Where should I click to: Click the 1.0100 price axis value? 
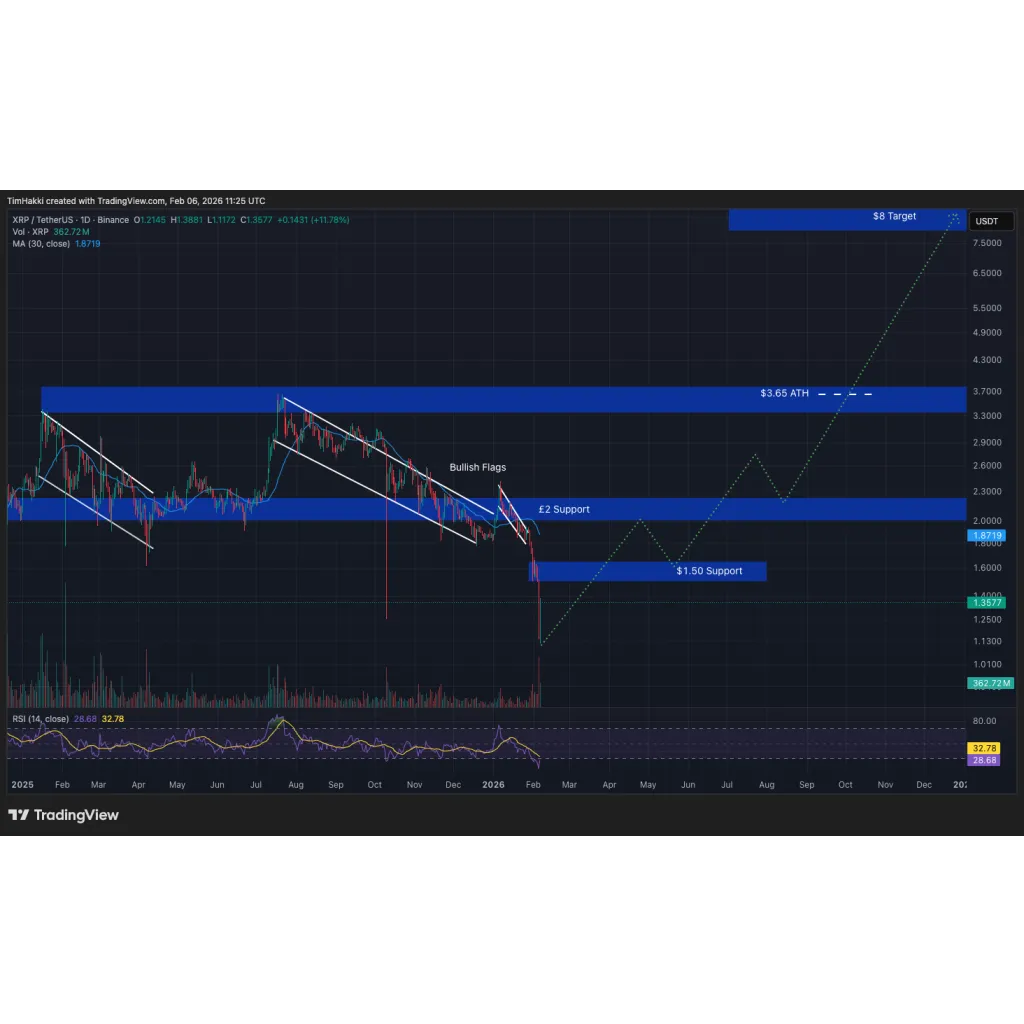tap(987, 664)
